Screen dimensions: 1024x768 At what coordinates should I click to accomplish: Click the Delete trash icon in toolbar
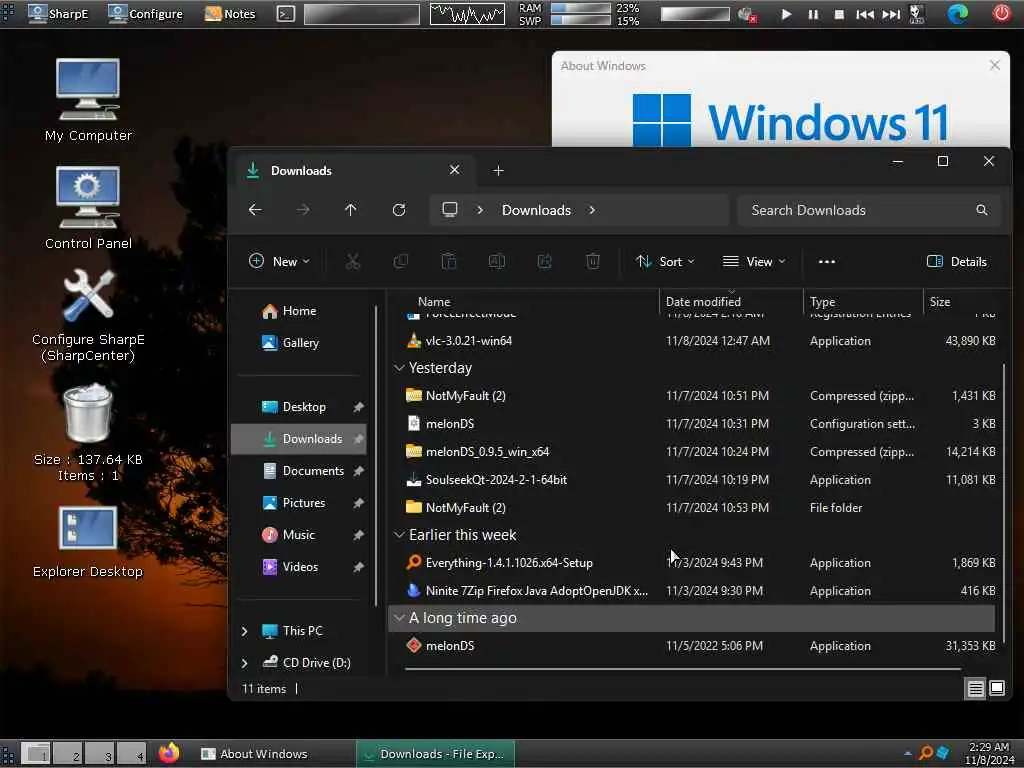593,261
